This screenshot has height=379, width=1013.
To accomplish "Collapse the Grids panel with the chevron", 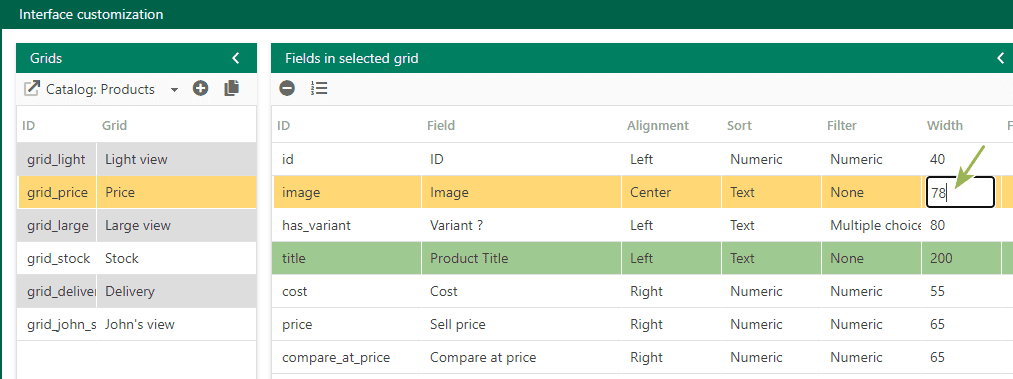I will coord(236,58).
